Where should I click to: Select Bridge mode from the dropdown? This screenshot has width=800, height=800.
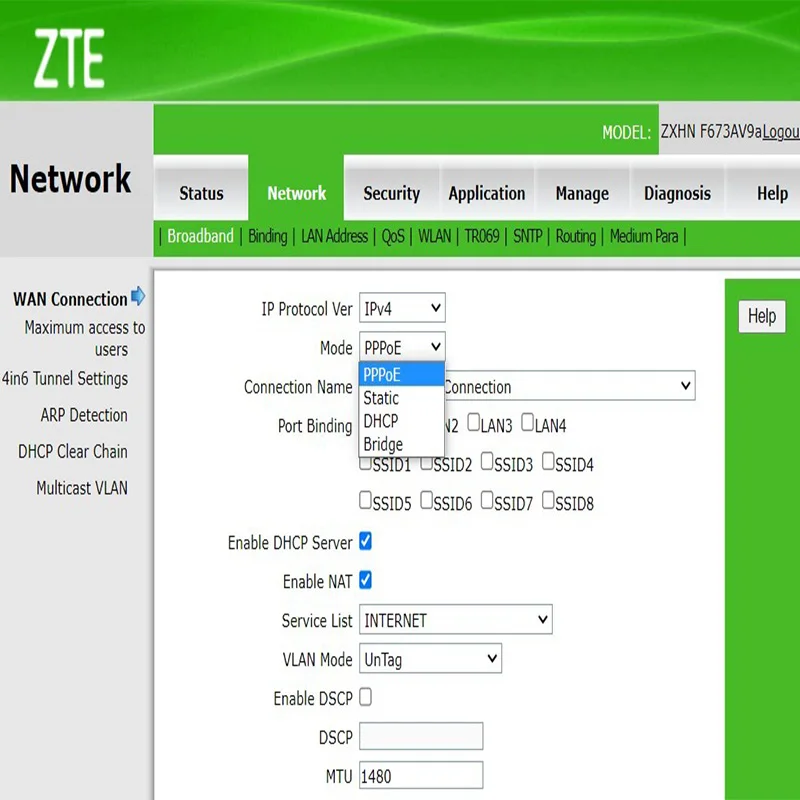click(383, 444)
